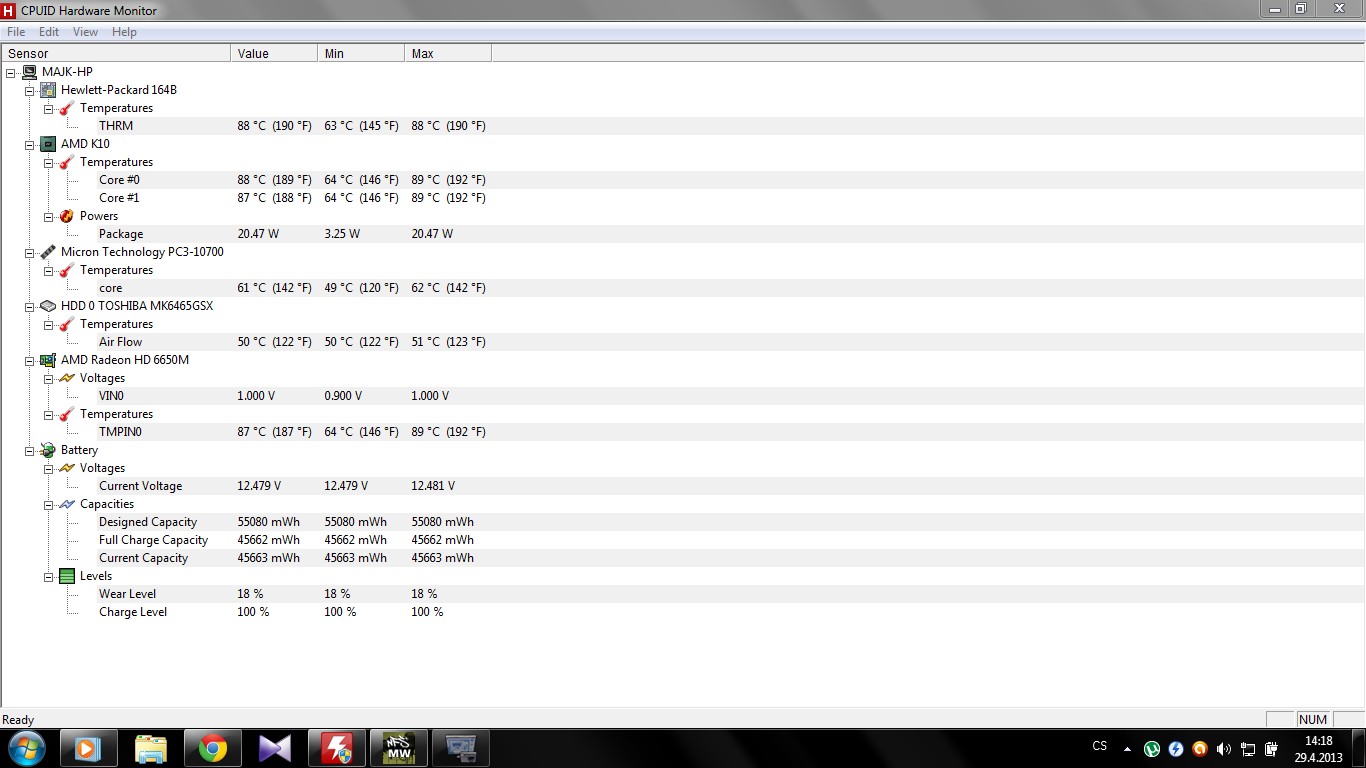Collapse the Levels node

(x=48, y=576)
